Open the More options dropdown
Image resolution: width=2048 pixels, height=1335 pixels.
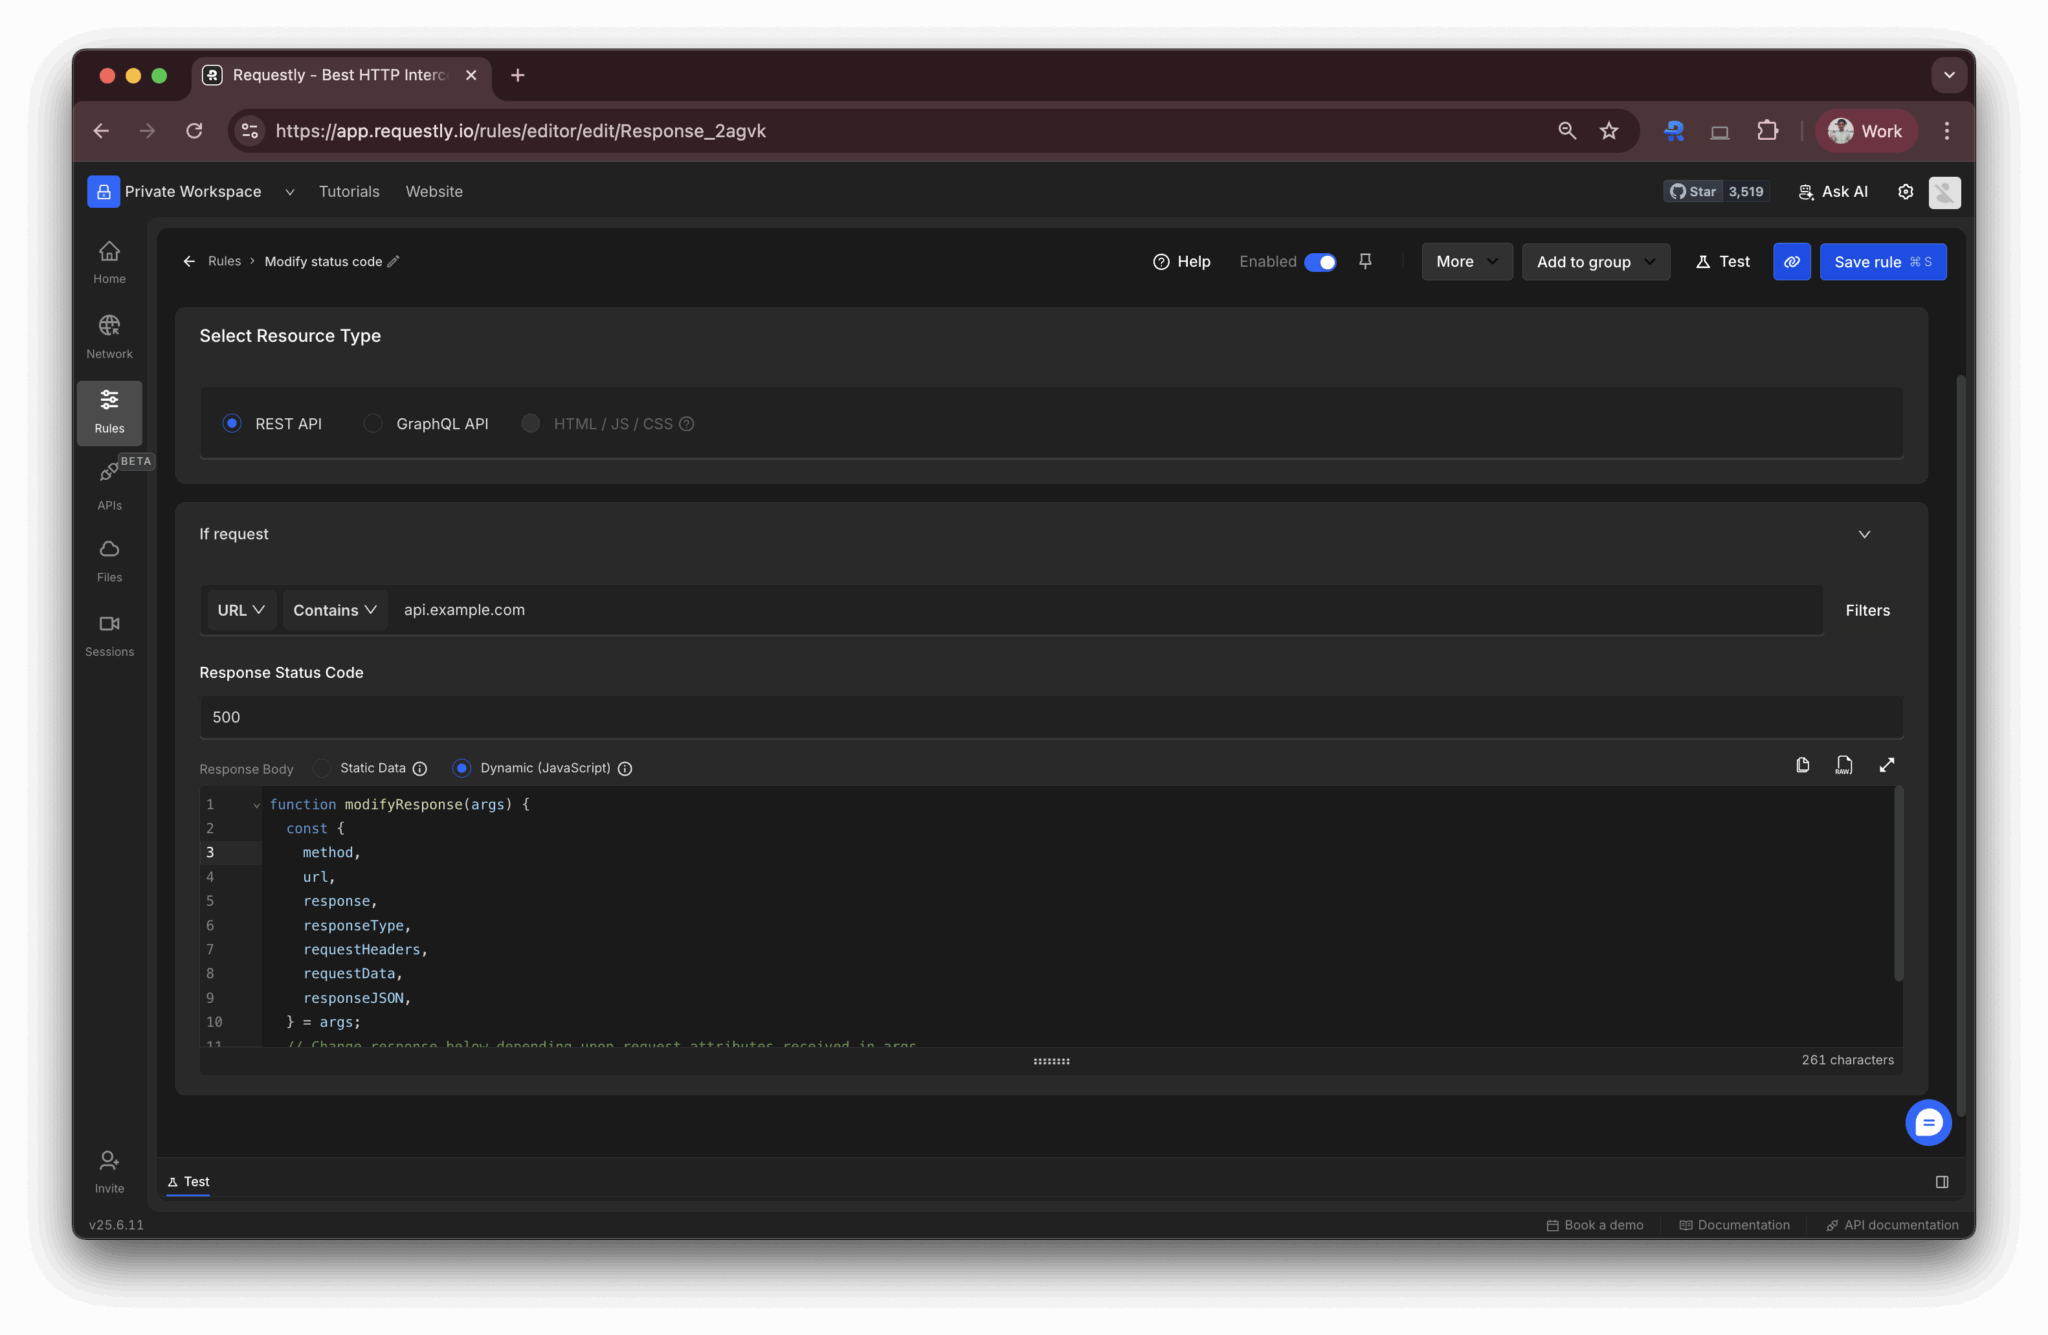pyautogui.click(x=1465, y=261)
